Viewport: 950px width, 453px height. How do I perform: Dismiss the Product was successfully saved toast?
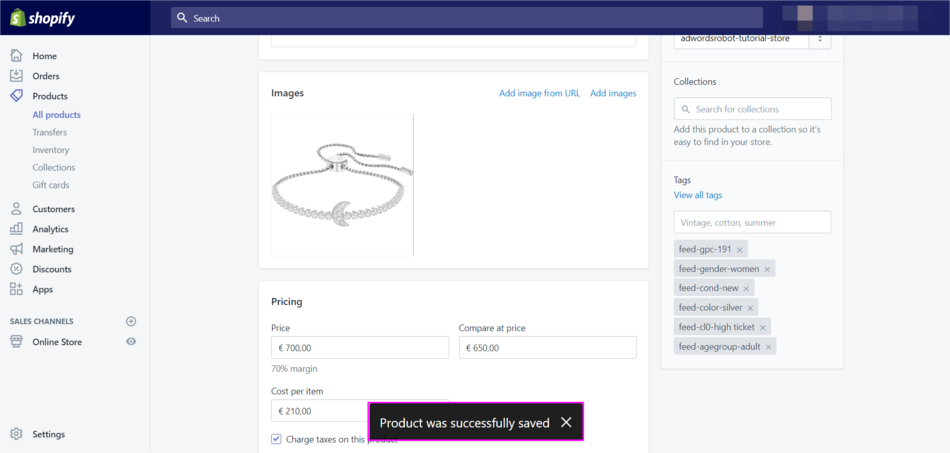coord(566,423)
